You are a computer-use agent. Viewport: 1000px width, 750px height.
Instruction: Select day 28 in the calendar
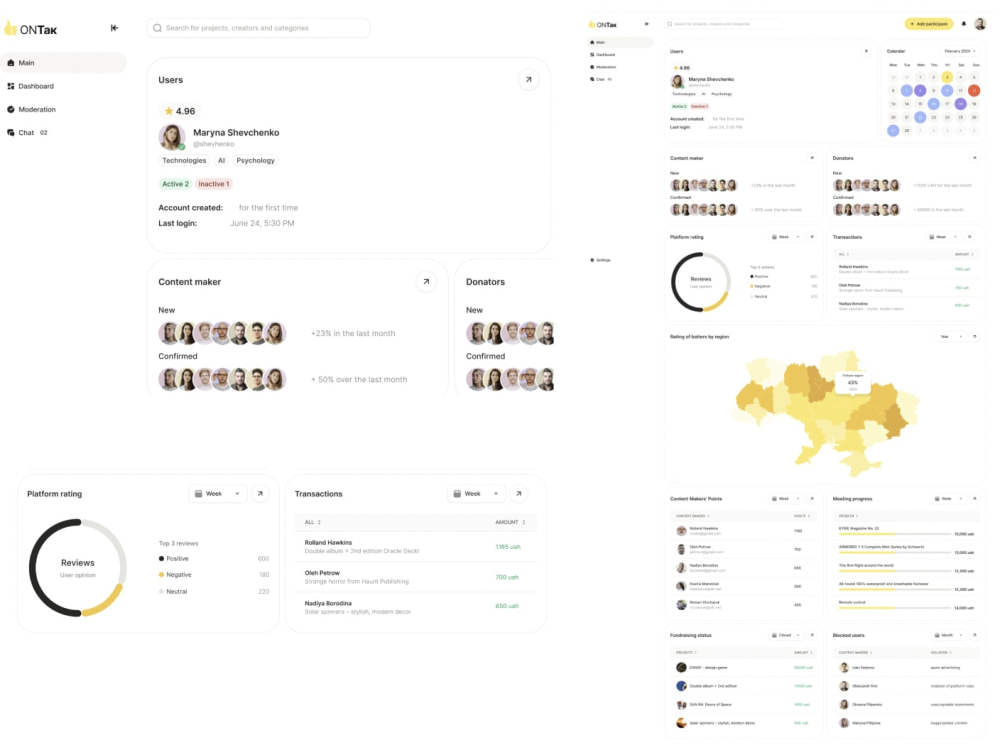tap(906, 130)
